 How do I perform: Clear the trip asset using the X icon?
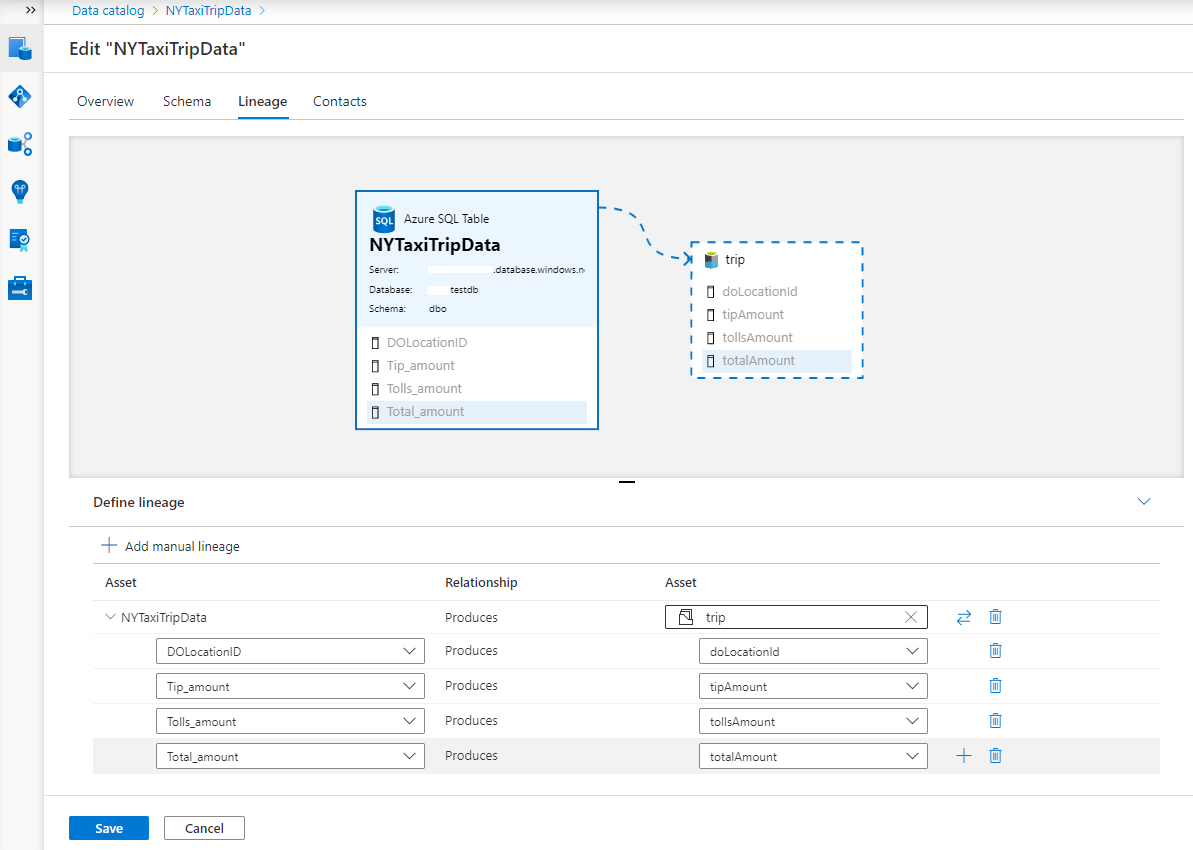[x=910, y=617]
